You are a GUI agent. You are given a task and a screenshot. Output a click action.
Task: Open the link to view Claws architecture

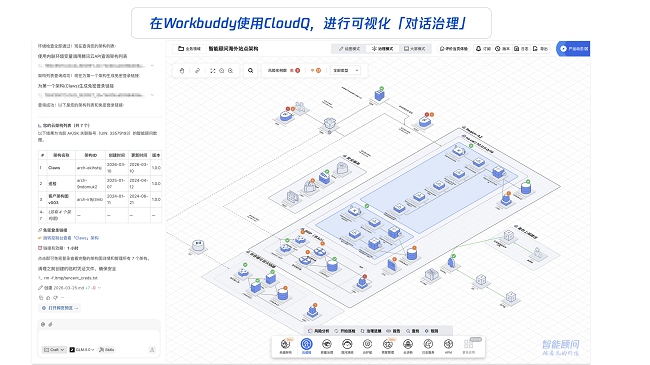tap(70, 238)
